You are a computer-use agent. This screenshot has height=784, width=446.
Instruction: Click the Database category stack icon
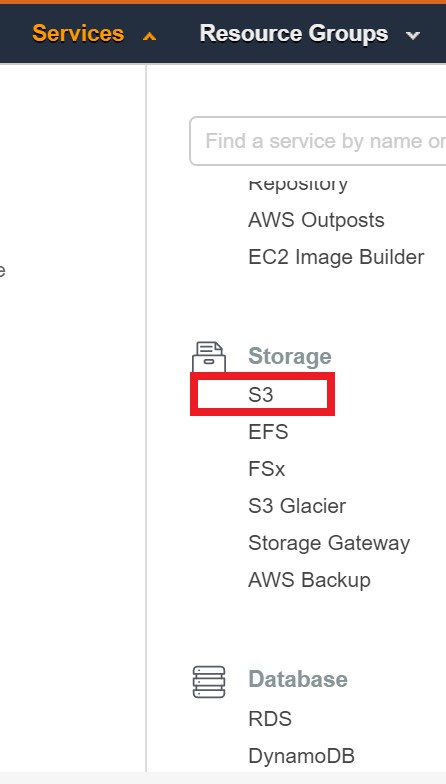click(x=209, y=682)
